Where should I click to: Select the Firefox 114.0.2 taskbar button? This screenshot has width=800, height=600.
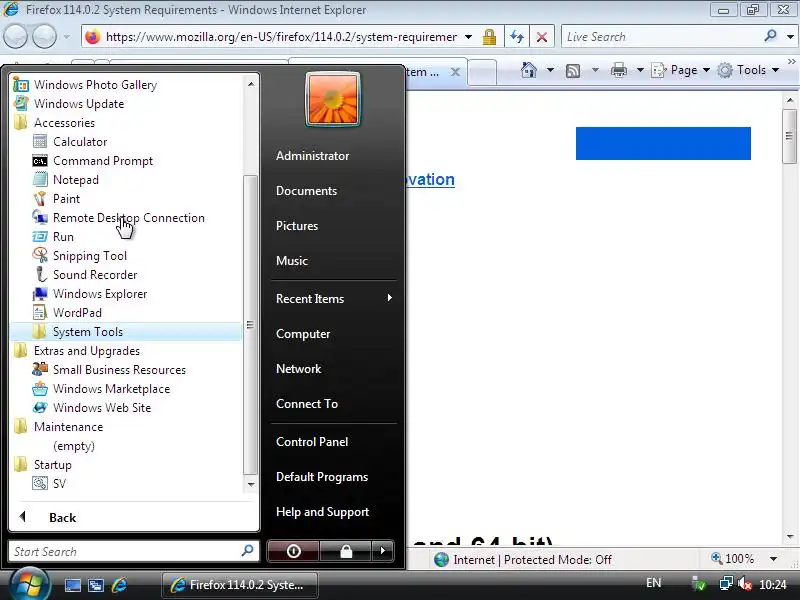click(x=240, y=585)
